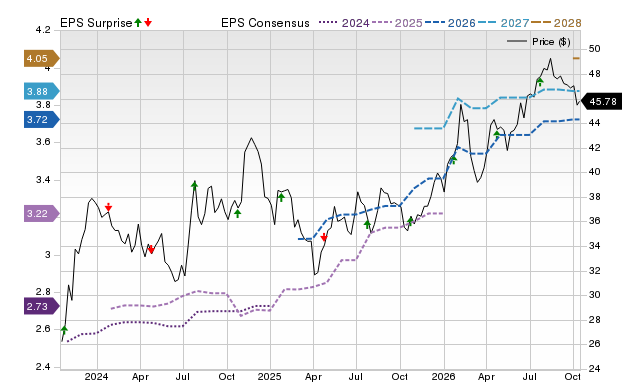This screenshot has height=382, width=640.
Task: Click the 3.22 EPS value tag
Action: [x=41, y=213]
